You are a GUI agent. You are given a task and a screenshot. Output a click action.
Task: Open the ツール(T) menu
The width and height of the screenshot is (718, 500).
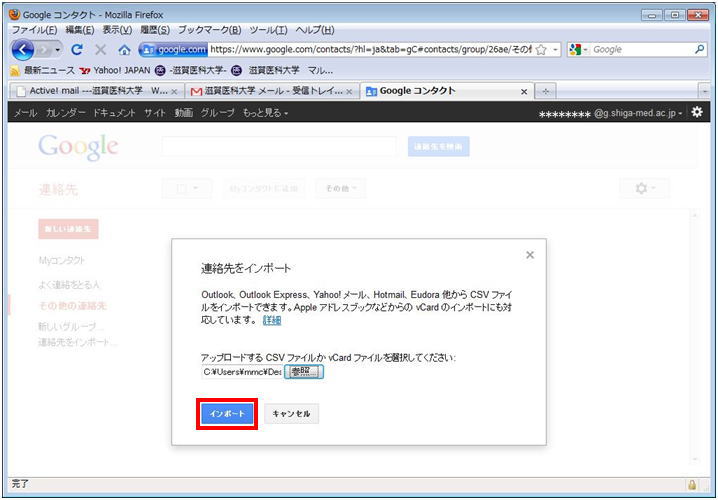coord(268,30)
